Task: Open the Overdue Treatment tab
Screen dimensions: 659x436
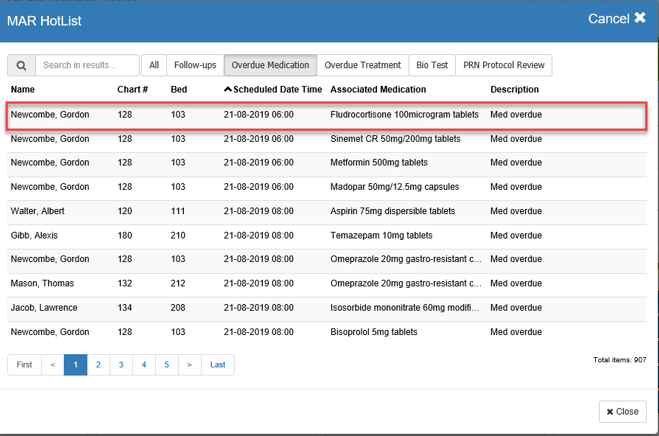Action: (x=362, y=66)
